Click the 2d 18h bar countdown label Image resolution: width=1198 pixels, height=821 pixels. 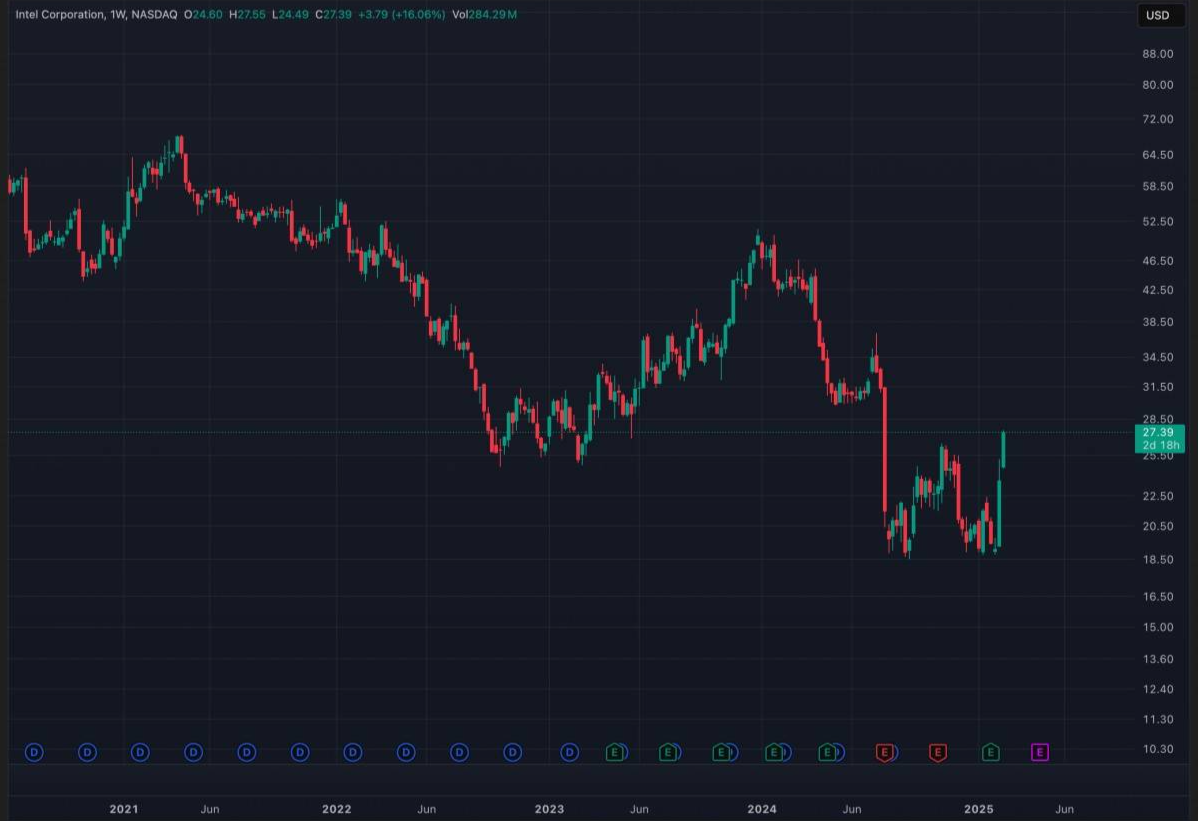click(x=1158, y=445)
